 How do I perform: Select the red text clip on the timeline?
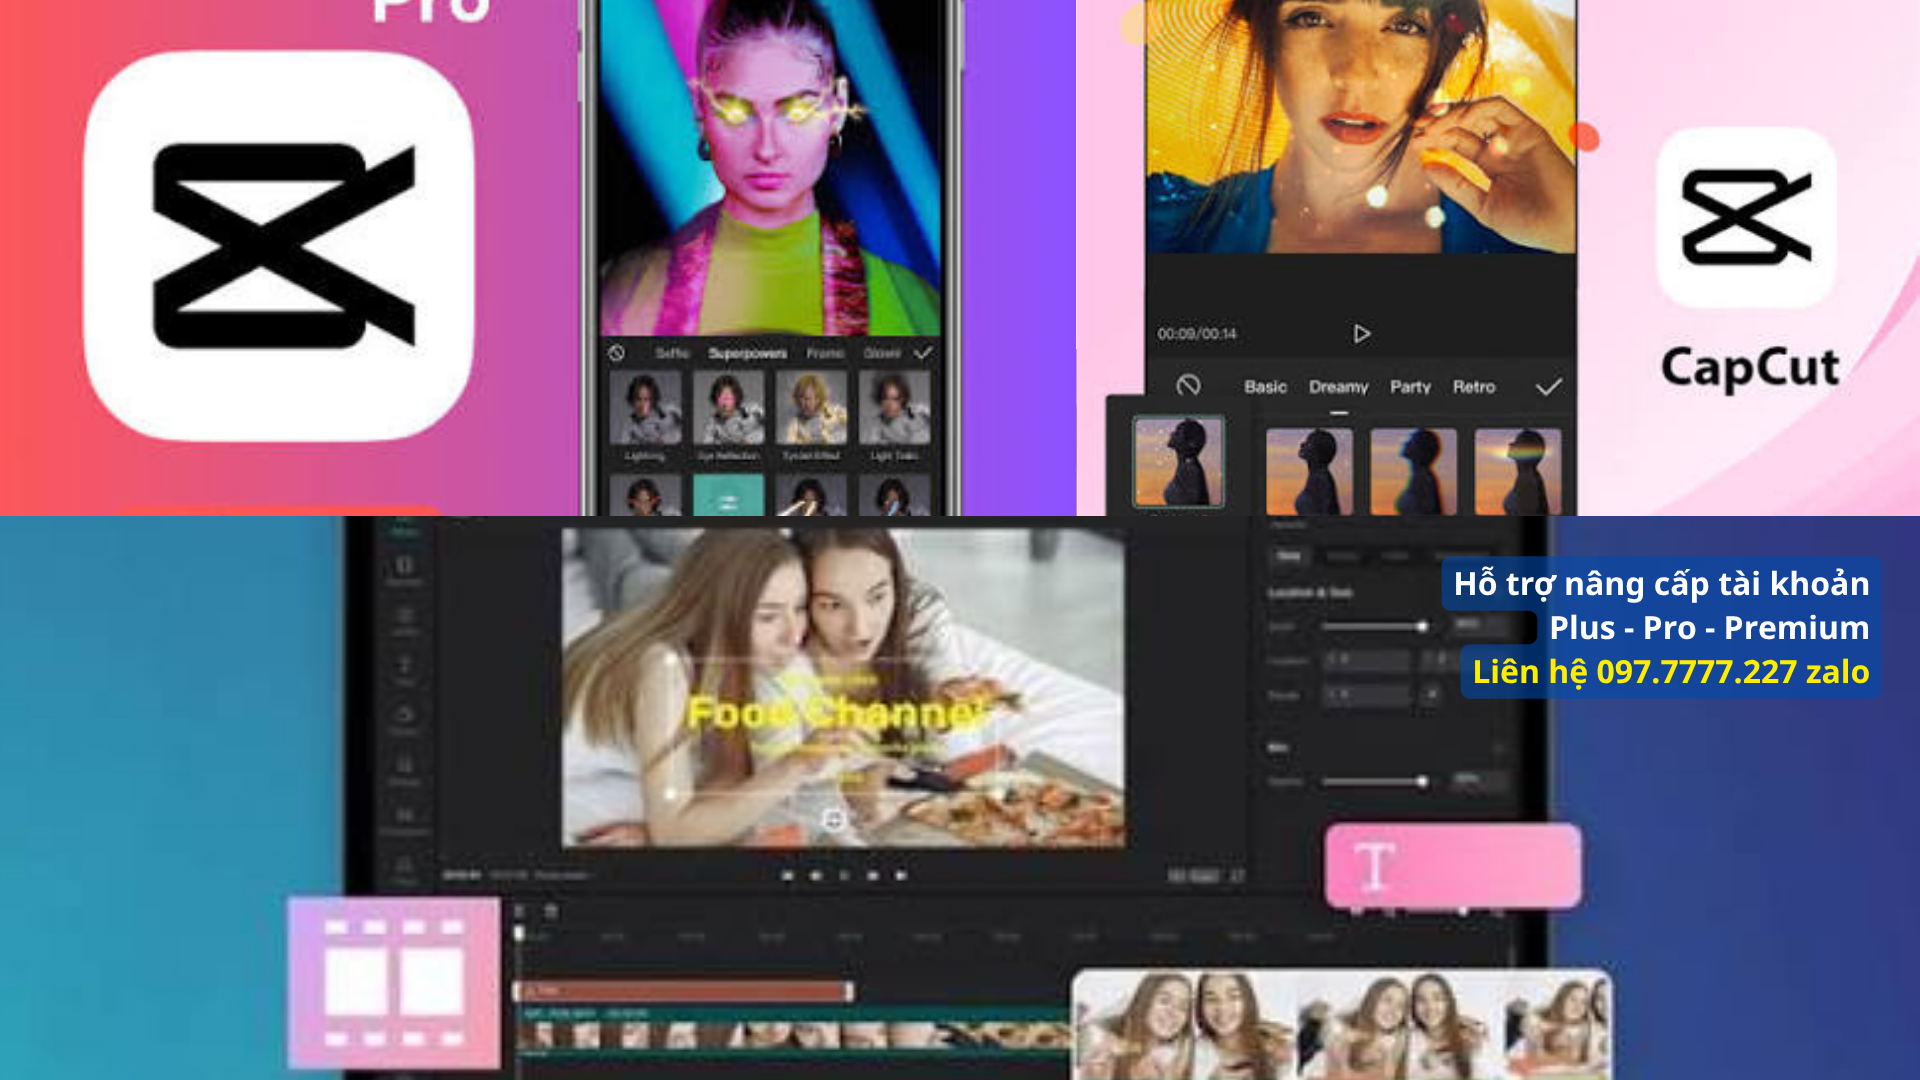(683, 991)
